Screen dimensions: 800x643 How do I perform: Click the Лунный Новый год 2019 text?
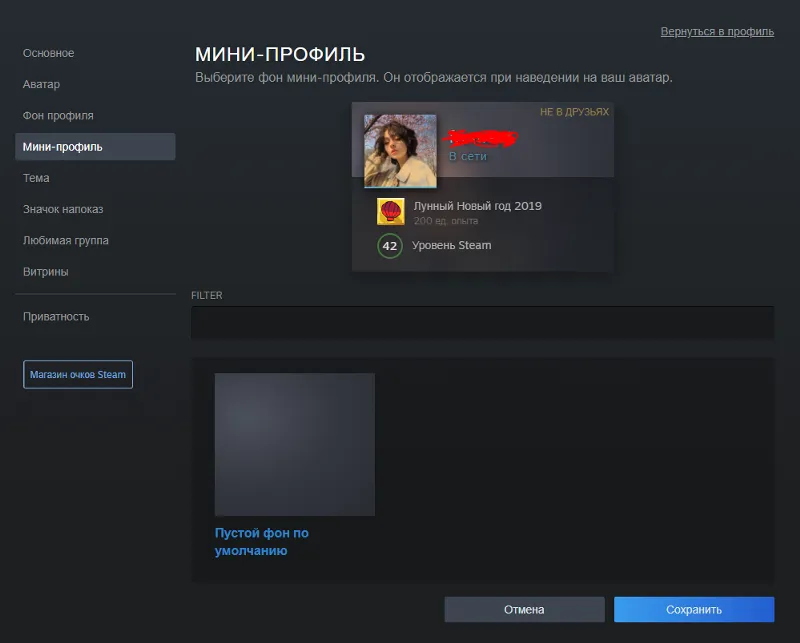478,206
